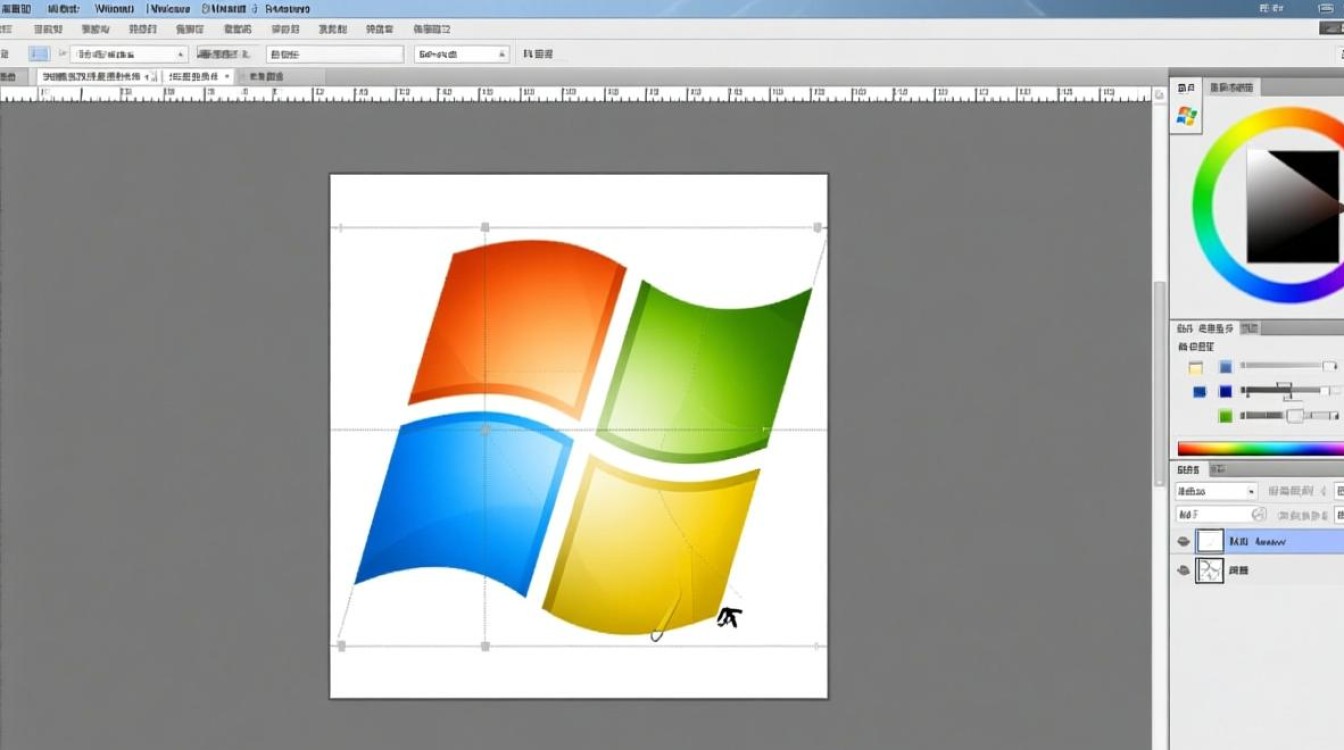Click the pale yellow swatch icon beside sliders
Viewport: 1344px width, 750px height.
tap(1196, 368)
